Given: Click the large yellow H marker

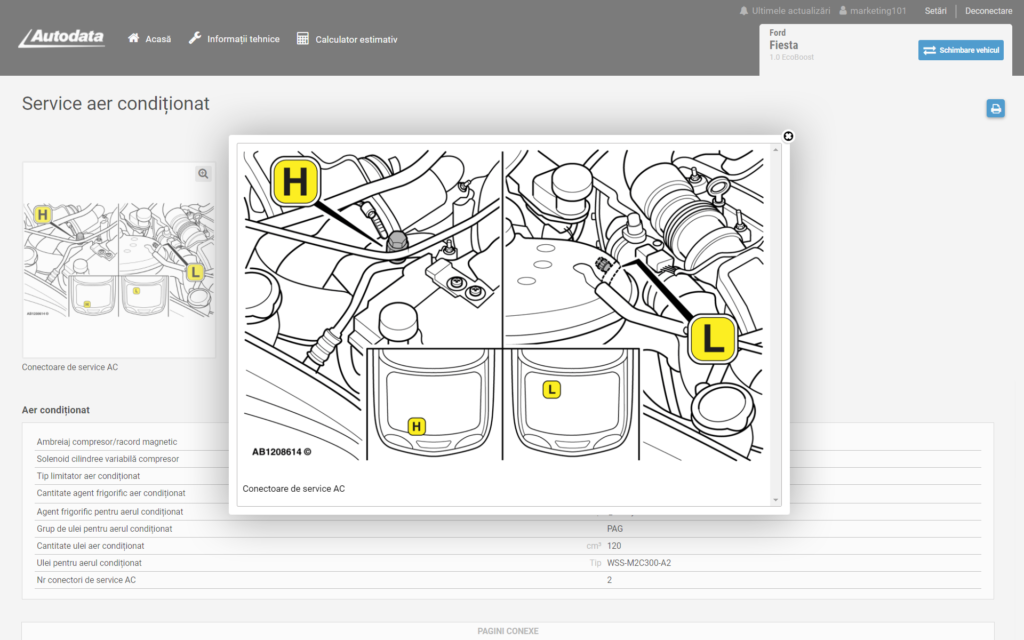Looking at the screenshot, I should tap(294, 181).
